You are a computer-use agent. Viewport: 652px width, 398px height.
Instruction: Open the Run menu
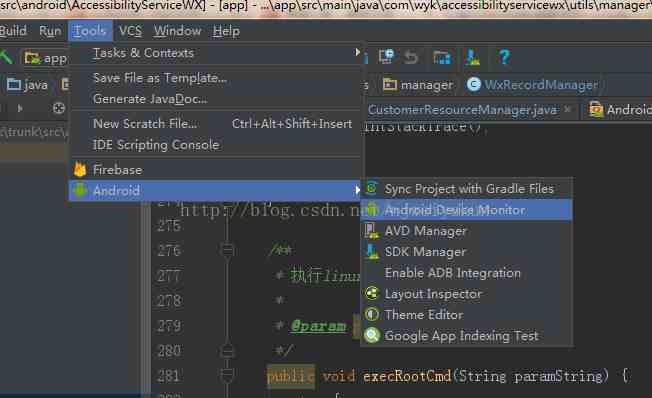50,31
